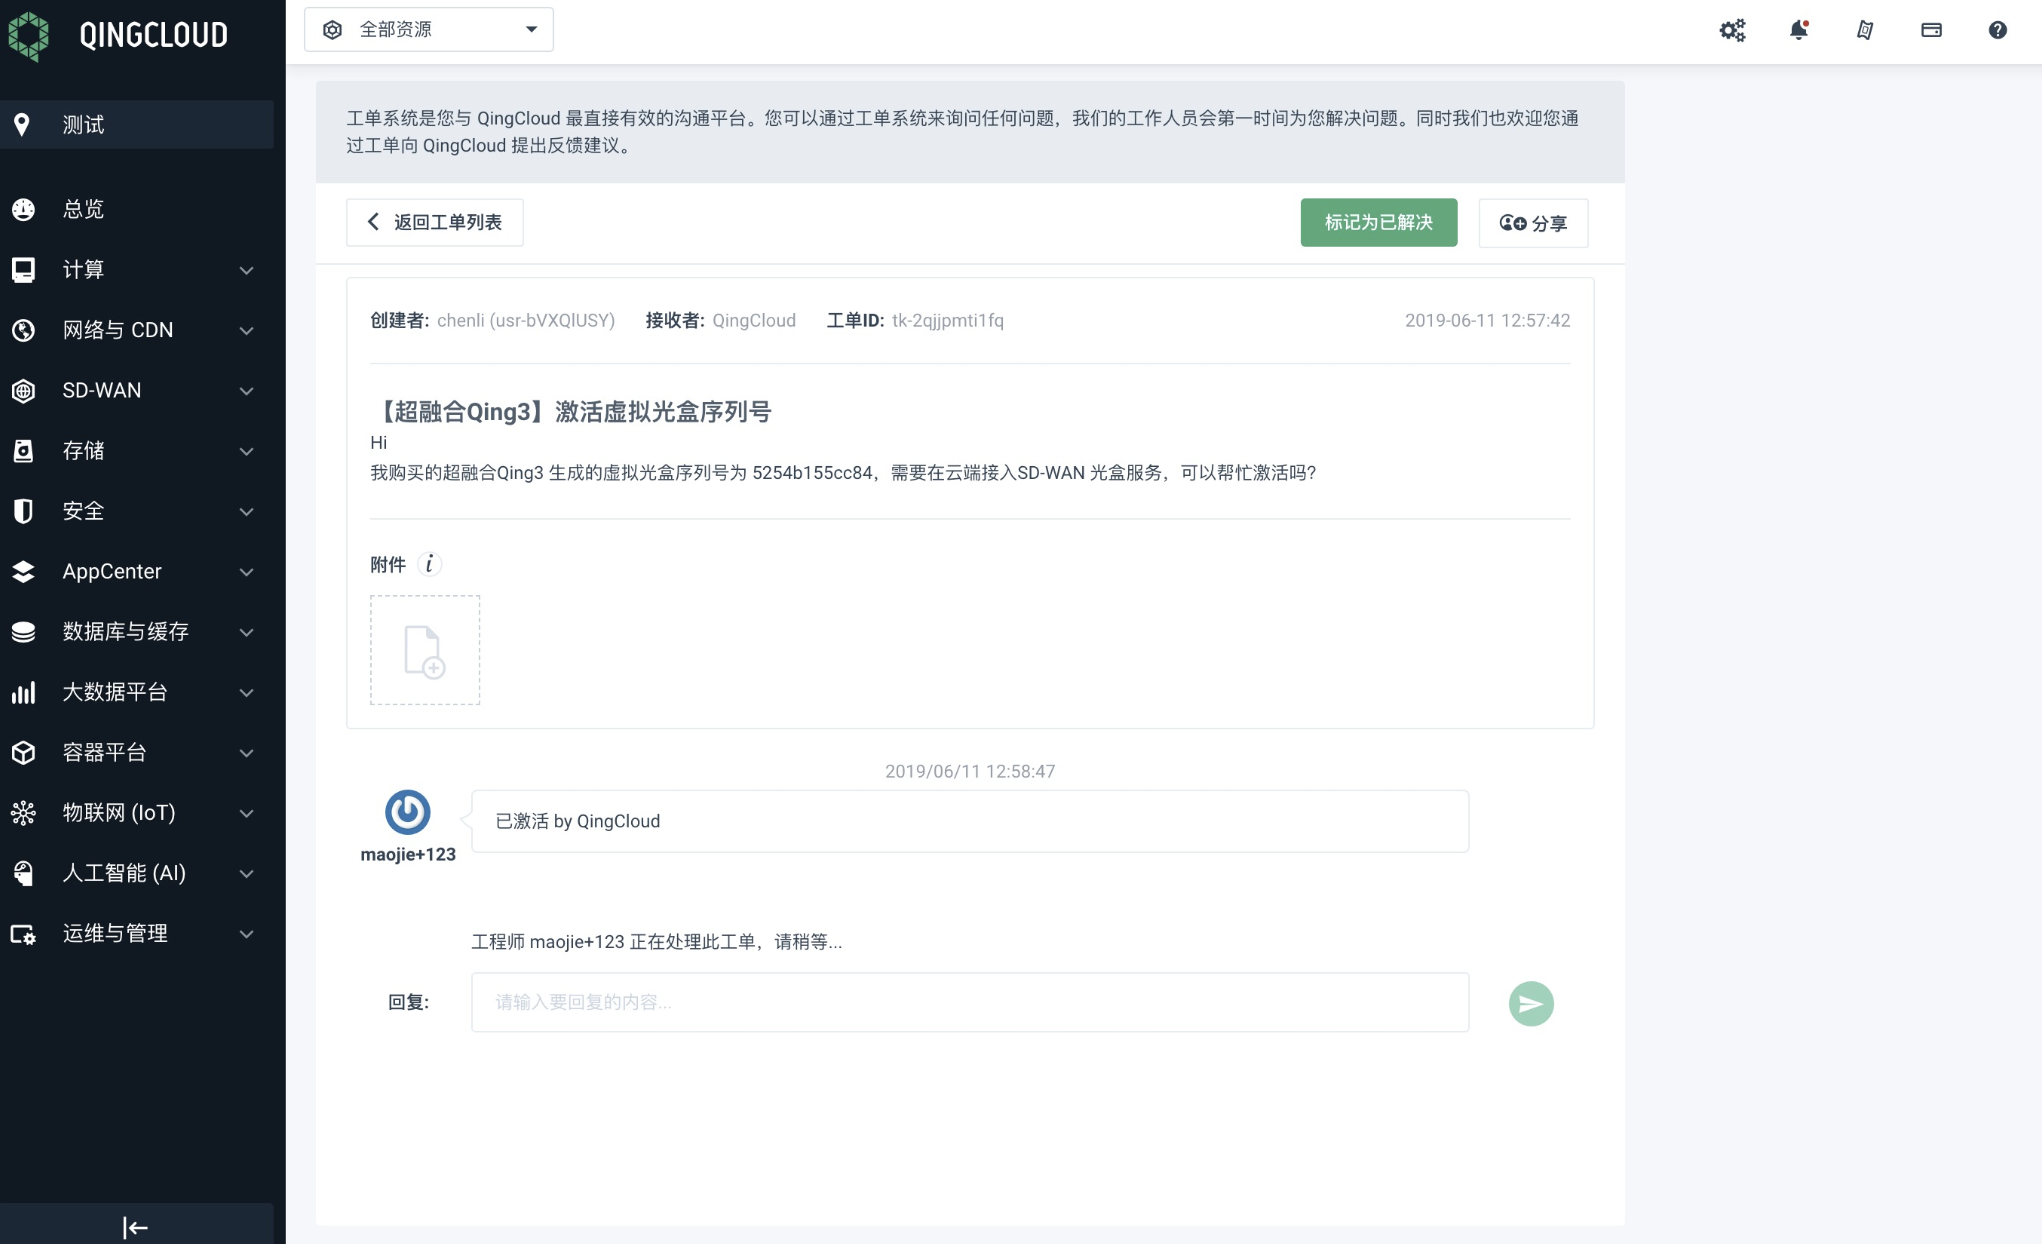This screenshot has height=1244, width=2042.
Task: Open the settings gears icon in top bar
Action: coord(1732,30)
